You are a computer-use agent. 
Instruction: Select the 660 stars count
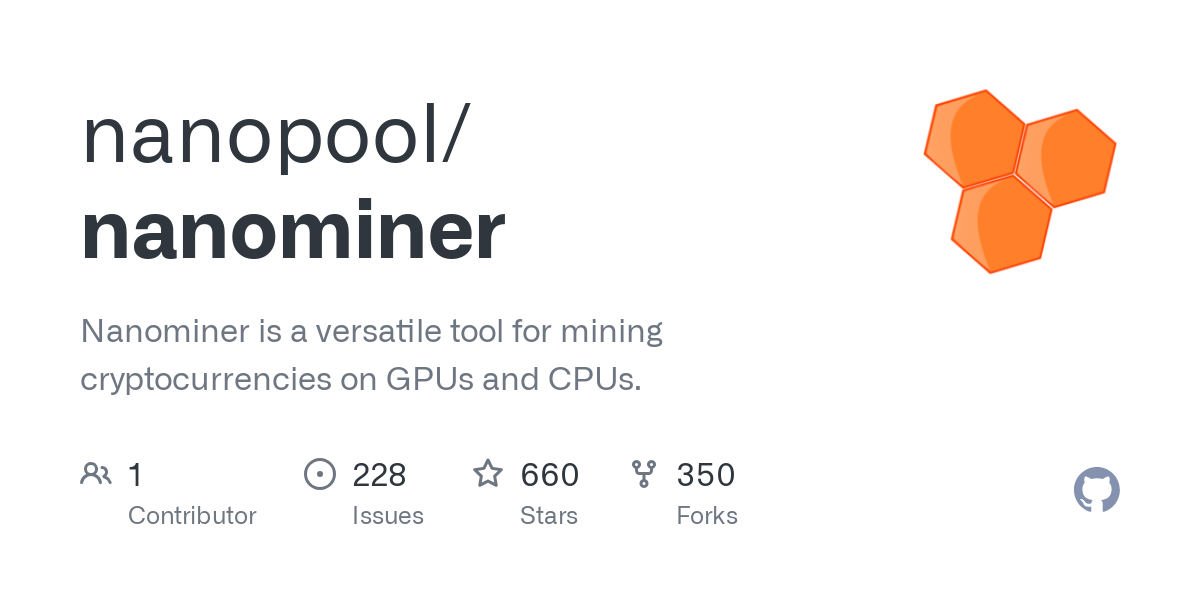550,475
